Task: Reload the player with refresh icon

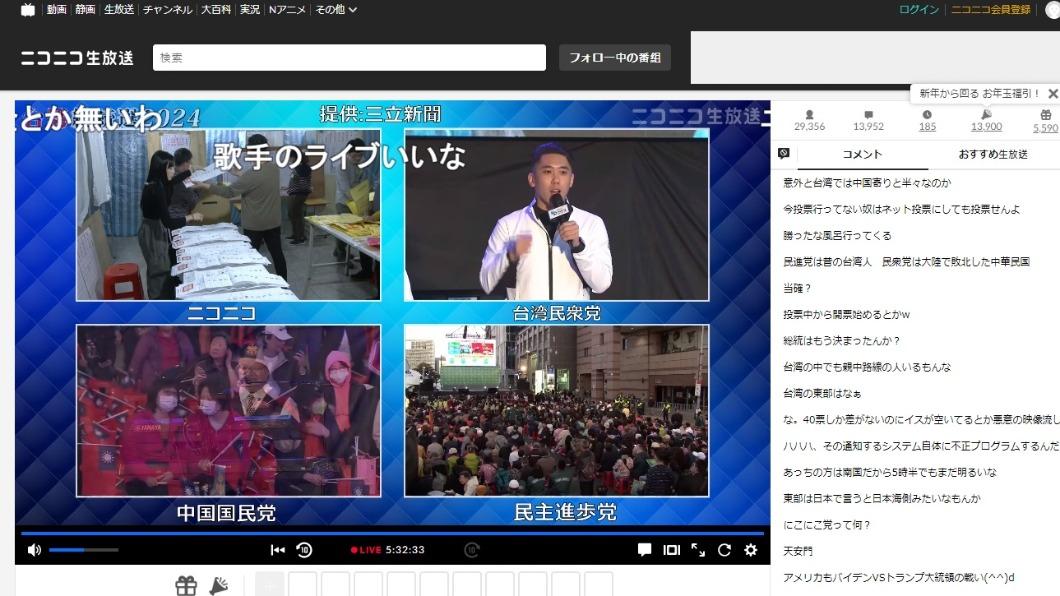Action: tap(724, 550)
